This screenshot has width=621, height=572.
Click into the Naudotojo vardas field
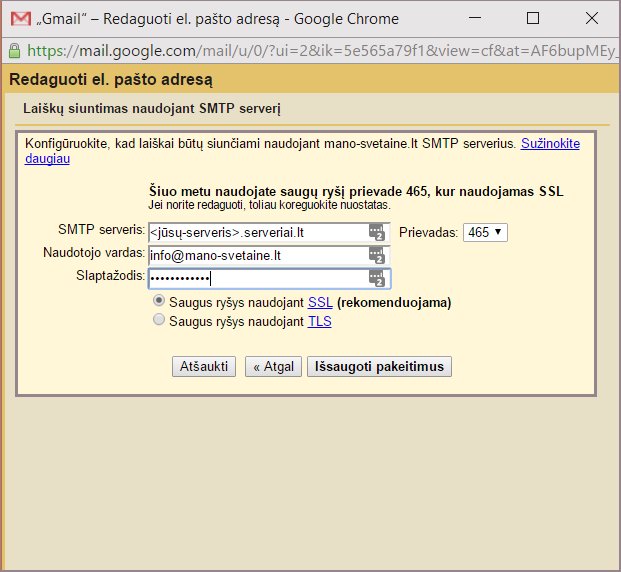(255, 255)
